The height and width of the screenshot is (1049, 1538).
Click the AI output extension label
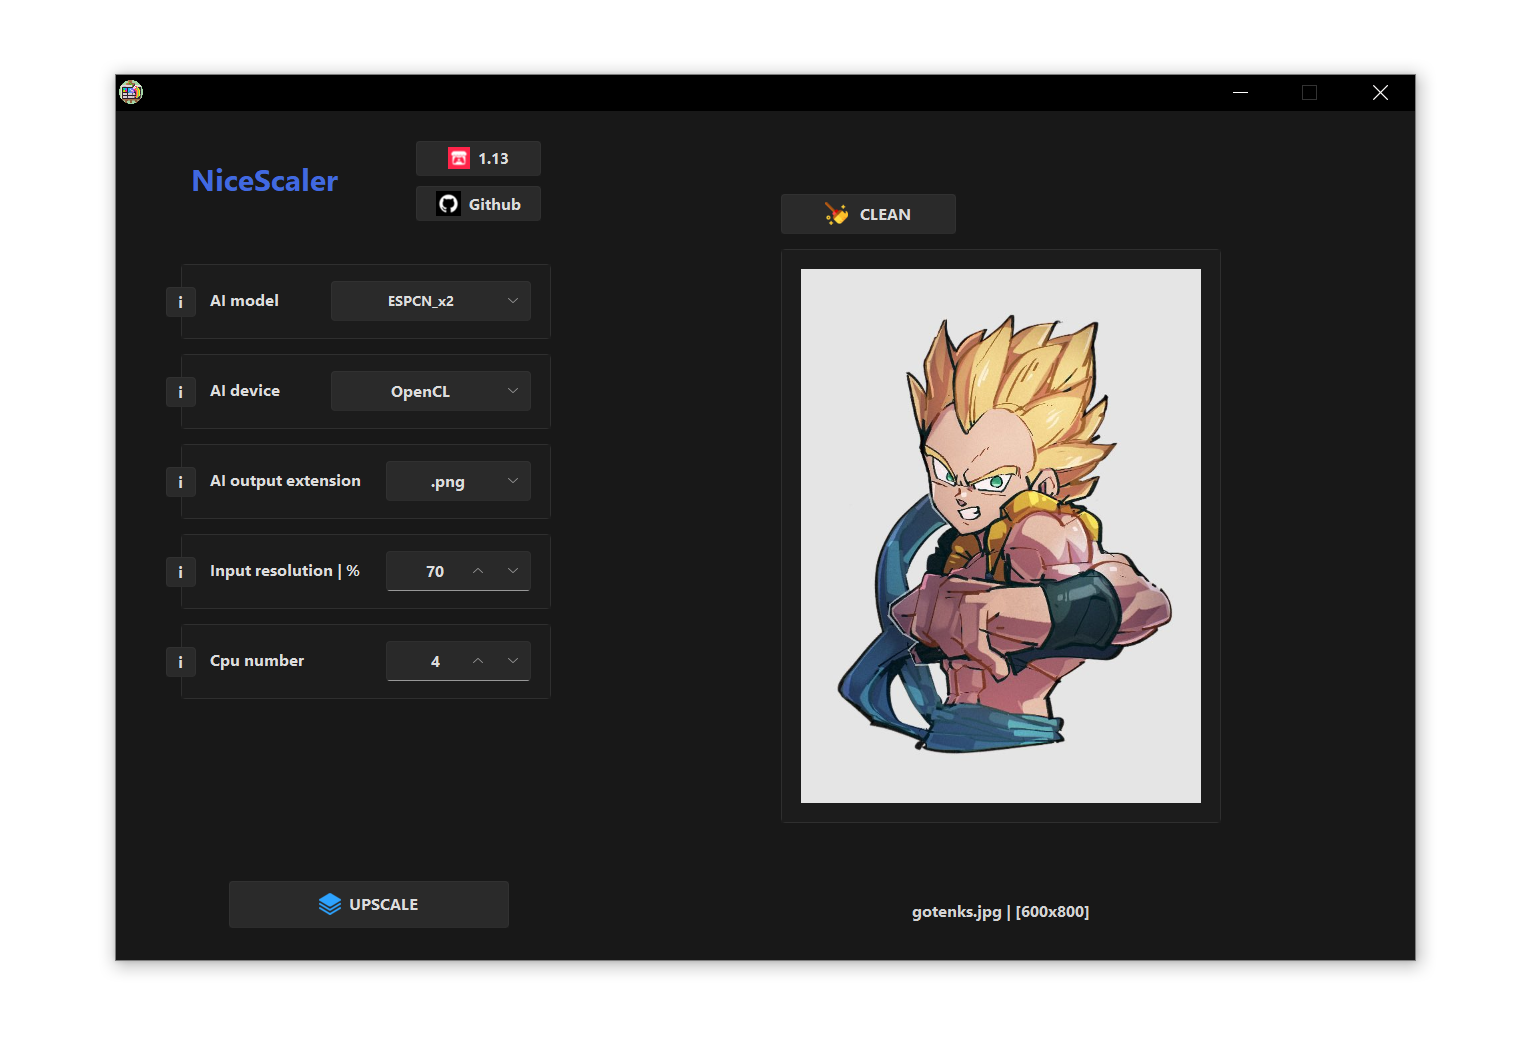[285, 481]
